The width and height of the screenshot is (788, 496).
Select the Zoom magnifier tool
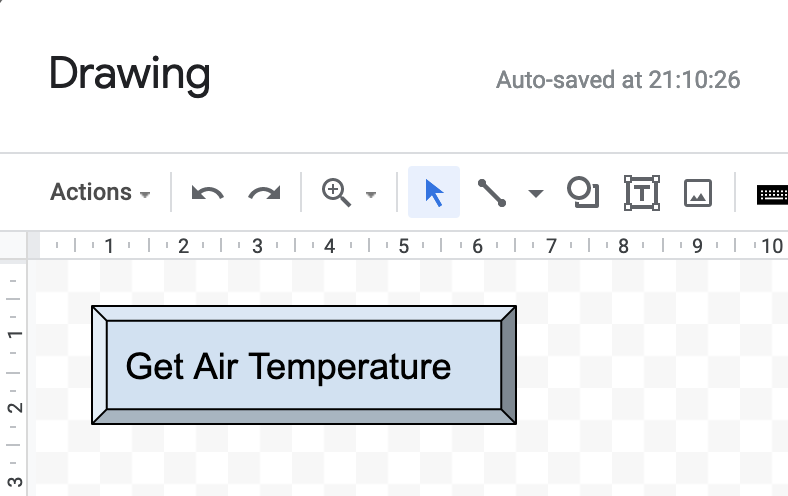pyautogui.click(x=336, y=192)
